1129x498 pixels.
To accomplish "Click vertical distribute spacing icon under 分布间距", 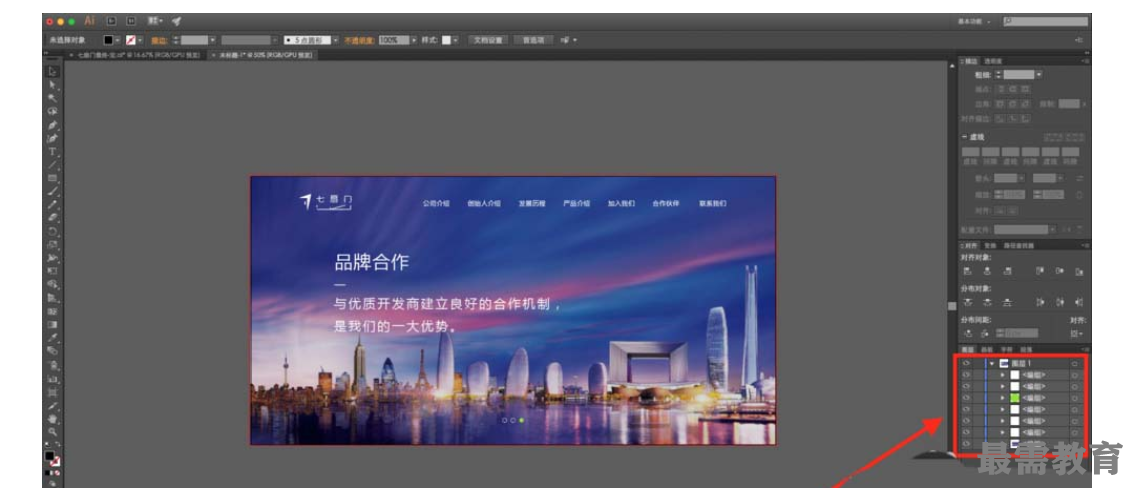I will coord(968,334).
